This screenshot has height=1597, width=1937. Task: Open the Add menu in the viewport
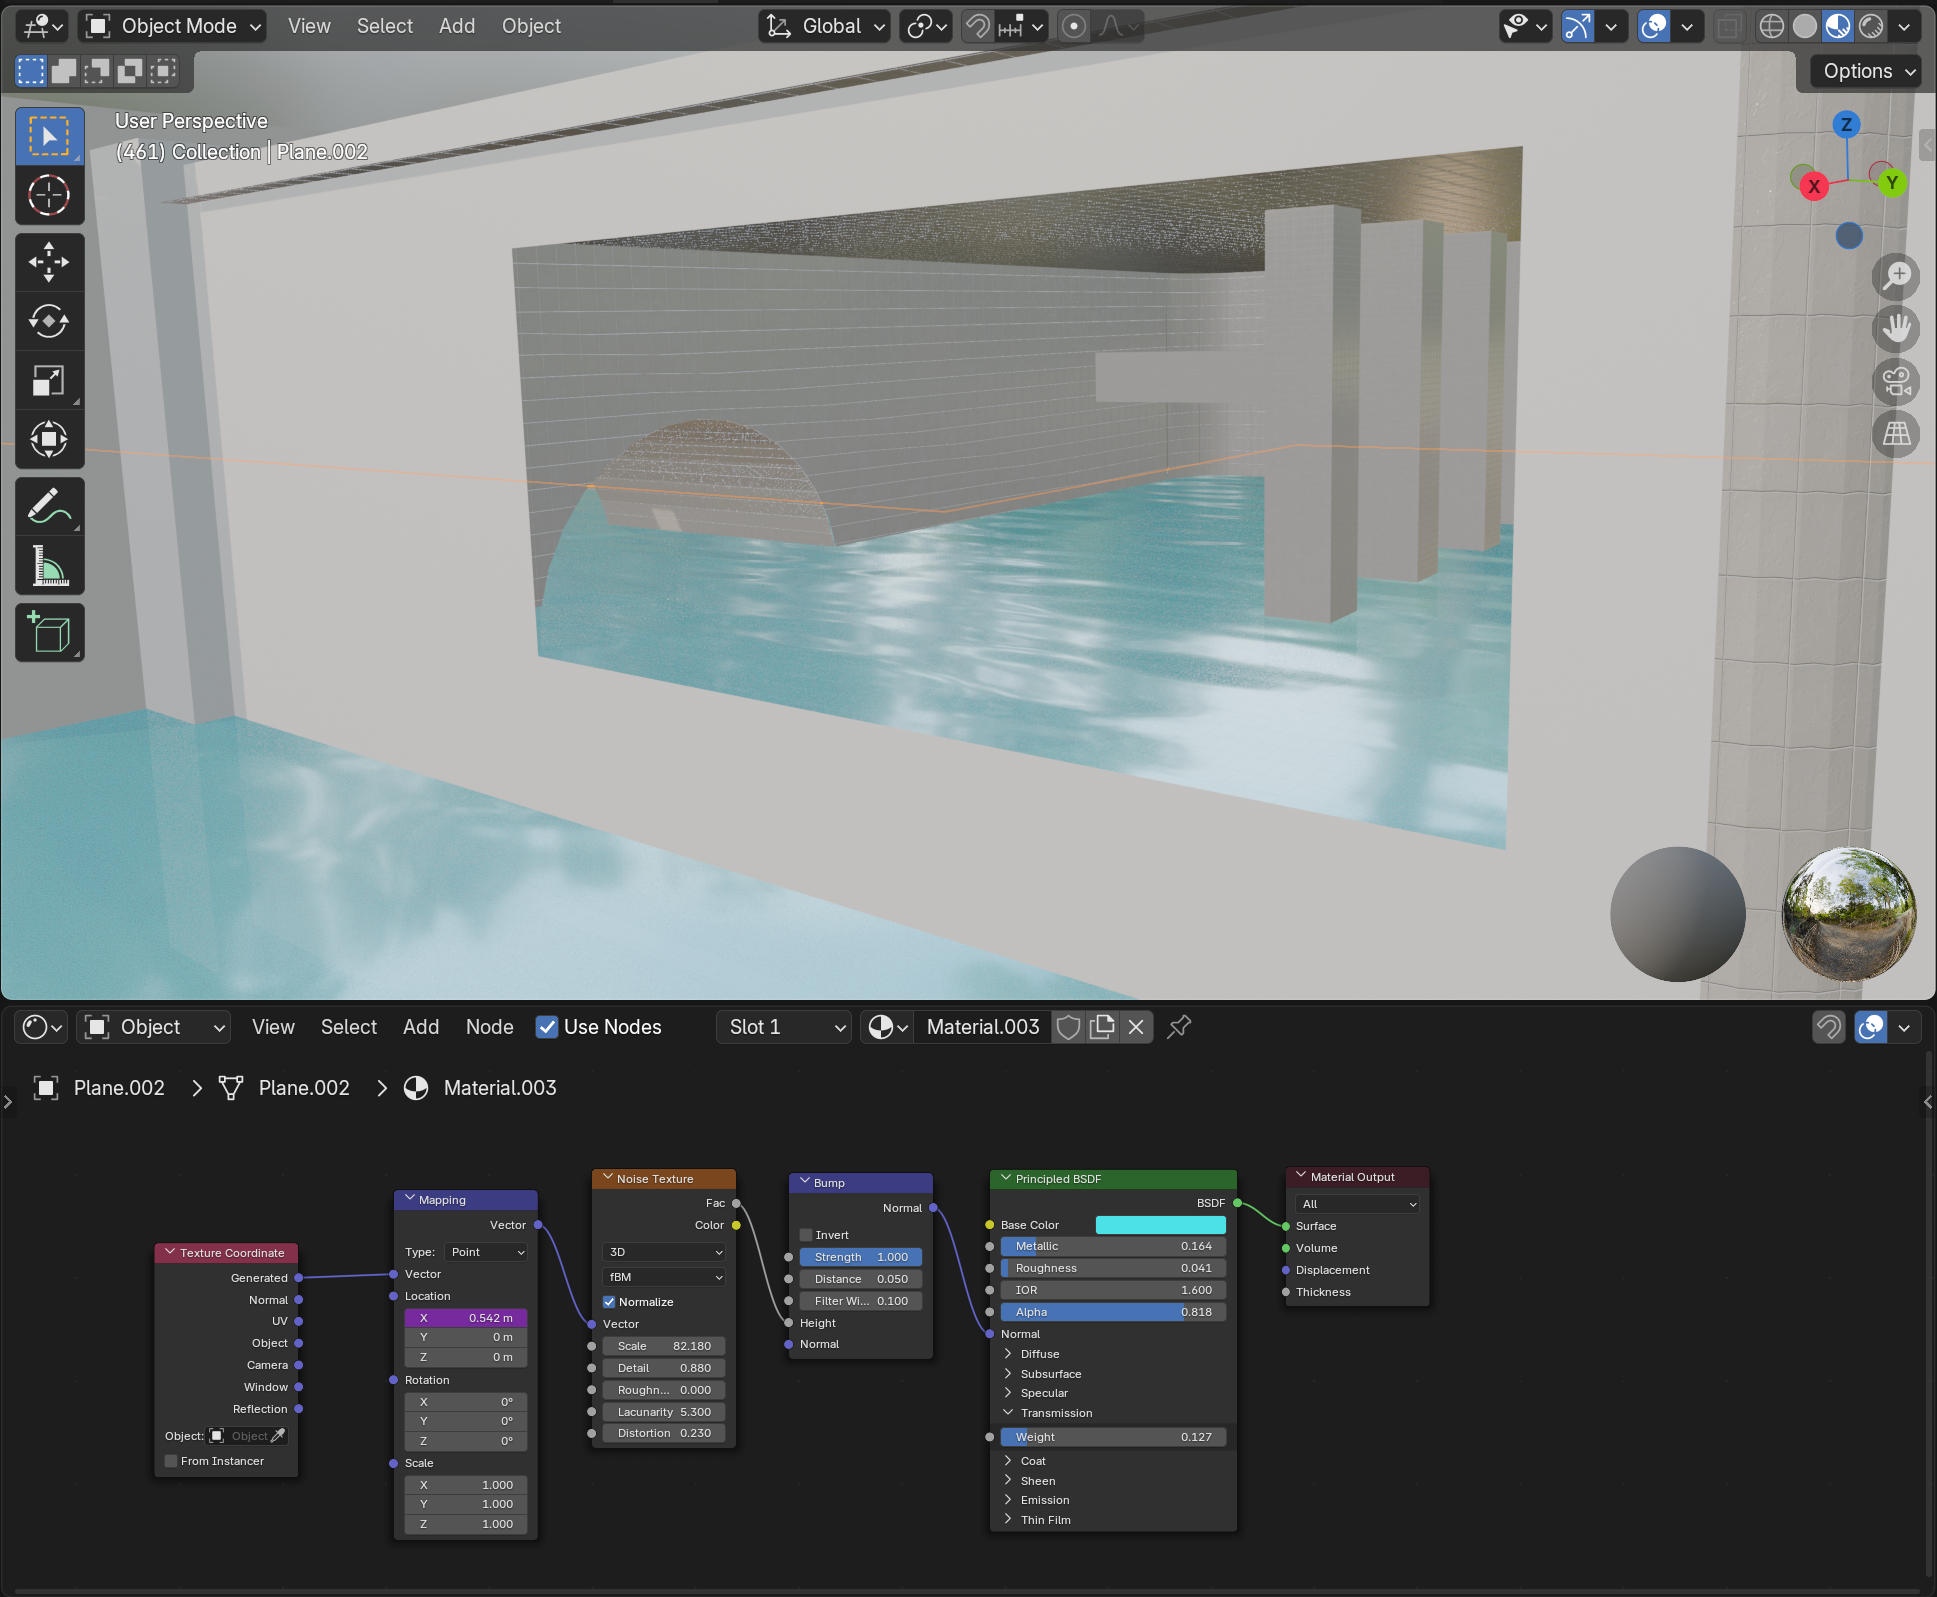pos(456,25)
